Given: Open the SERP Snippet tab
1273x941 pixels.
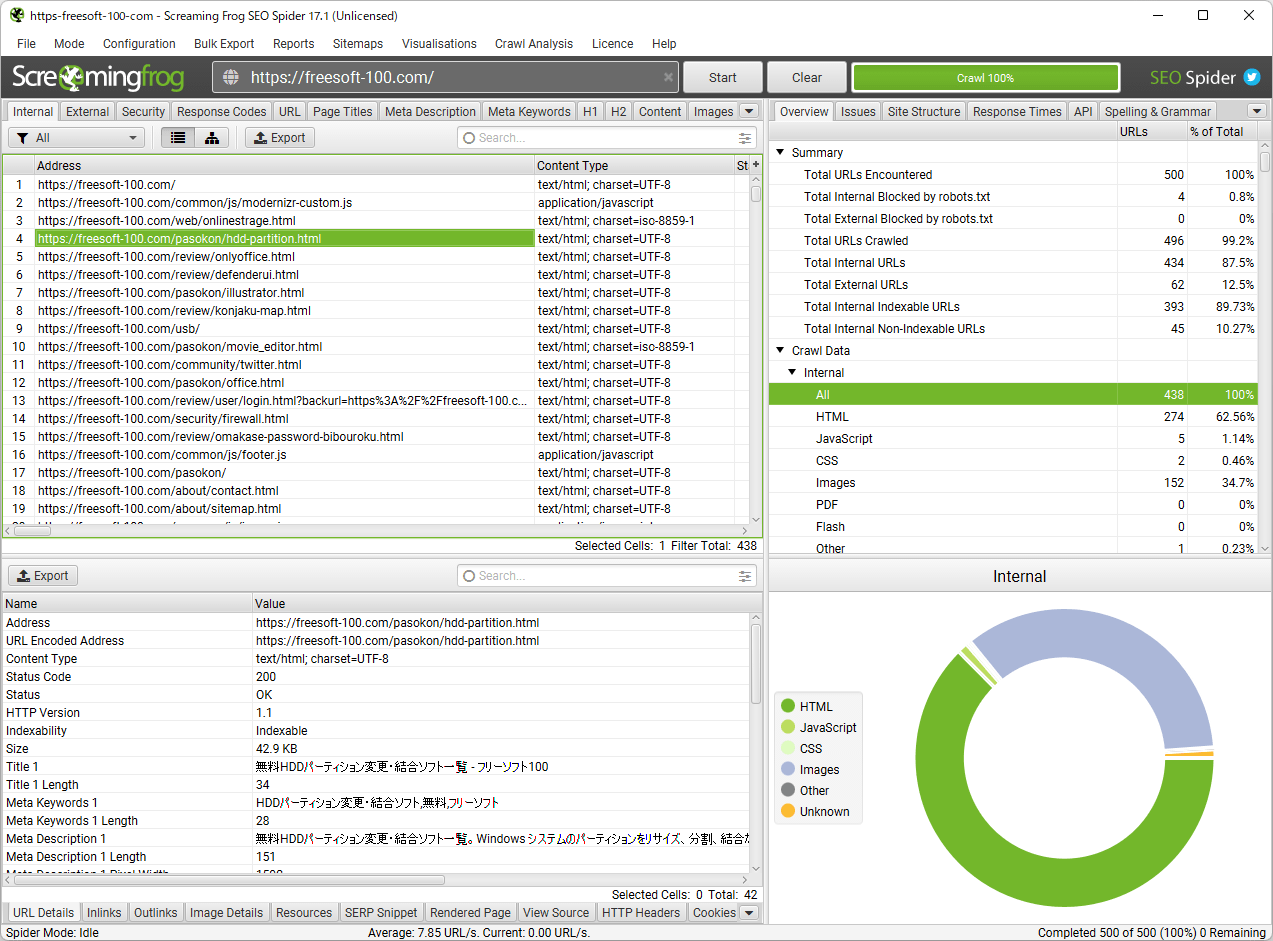Looking at the screenshot, I should (x=381, y=912).
